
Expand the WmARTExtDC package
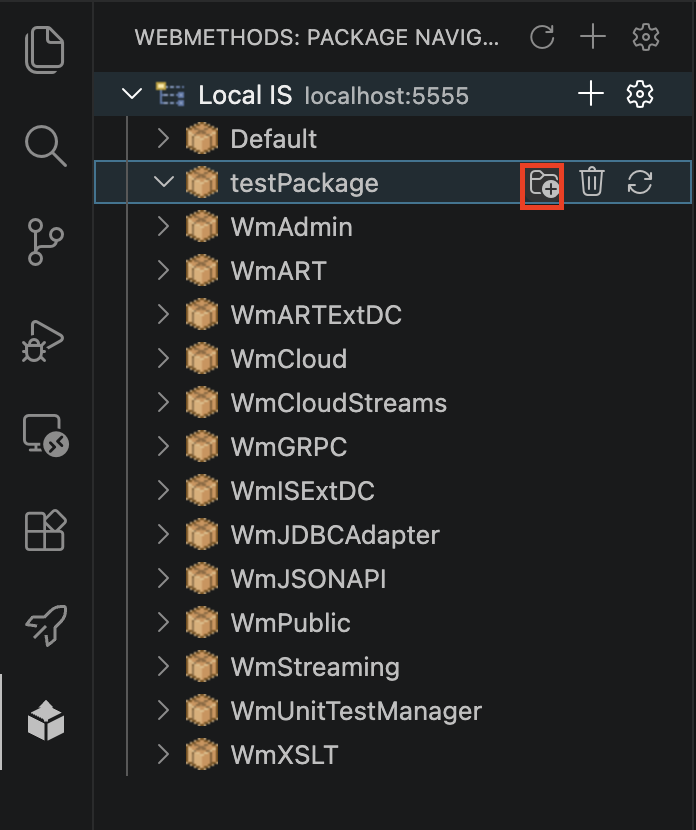click(164, 314)
